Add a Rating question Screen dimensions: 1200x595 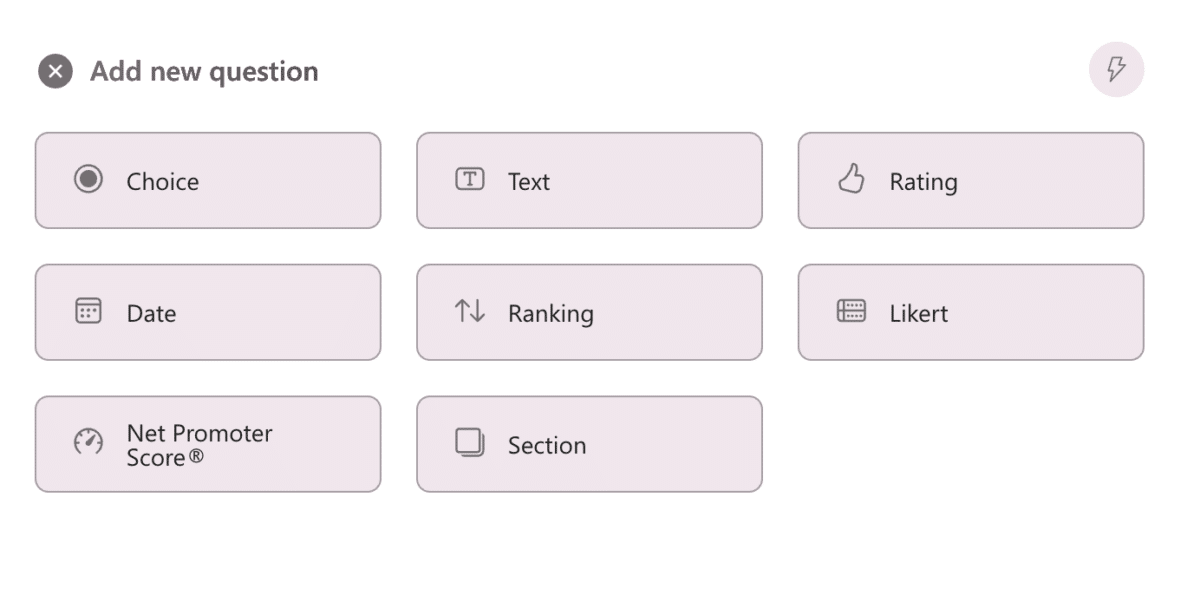pyautogui.click(x=970, y=181)
